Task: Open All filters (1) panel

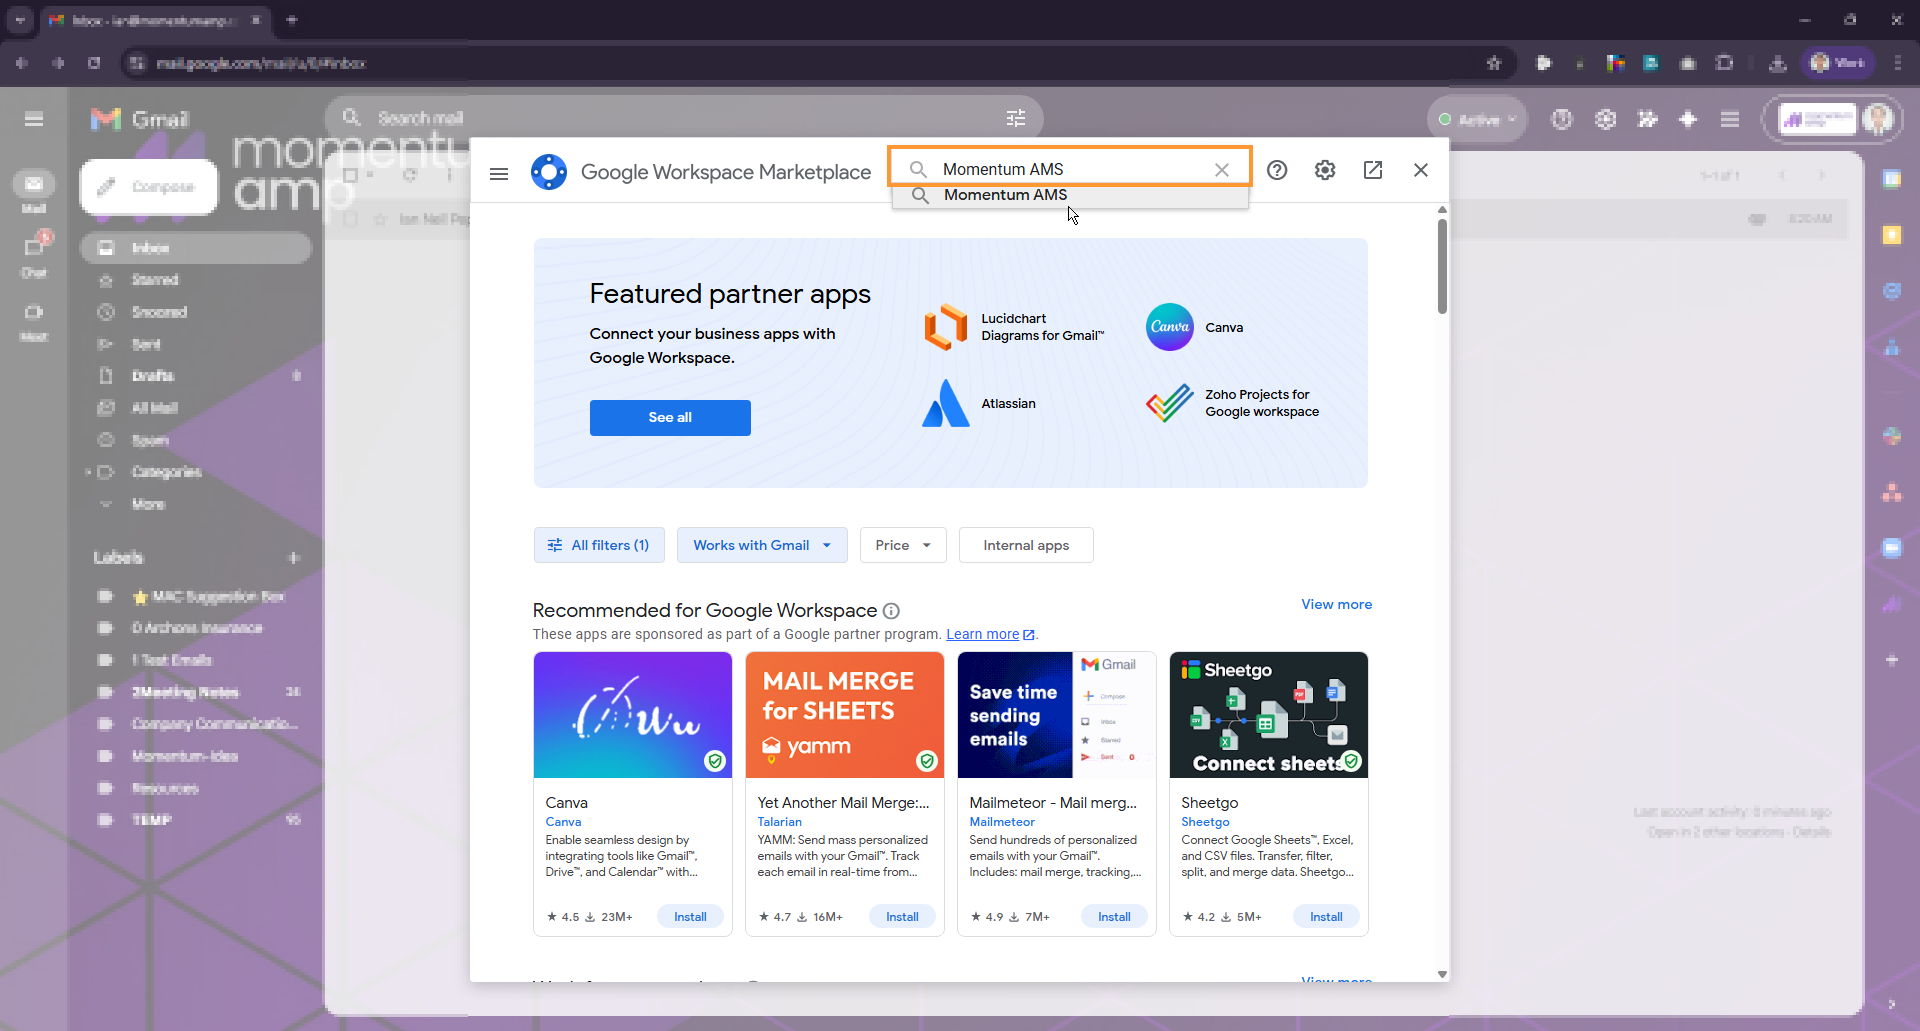Action: point(599,545)
